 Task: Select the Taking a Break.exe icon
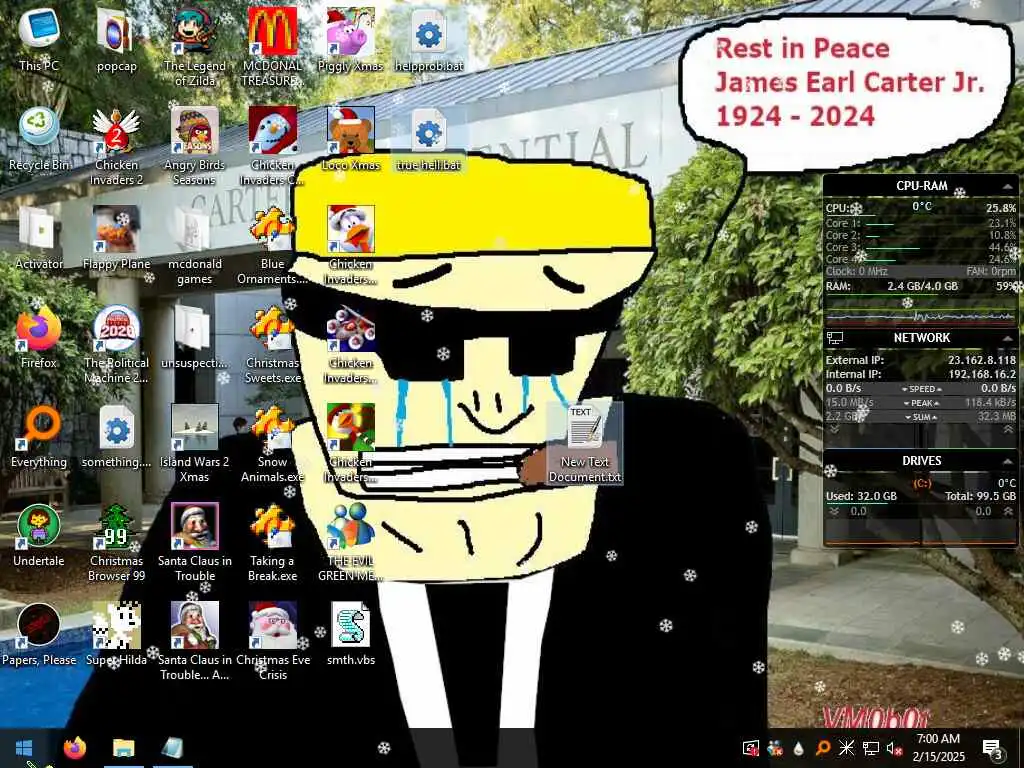272,543
